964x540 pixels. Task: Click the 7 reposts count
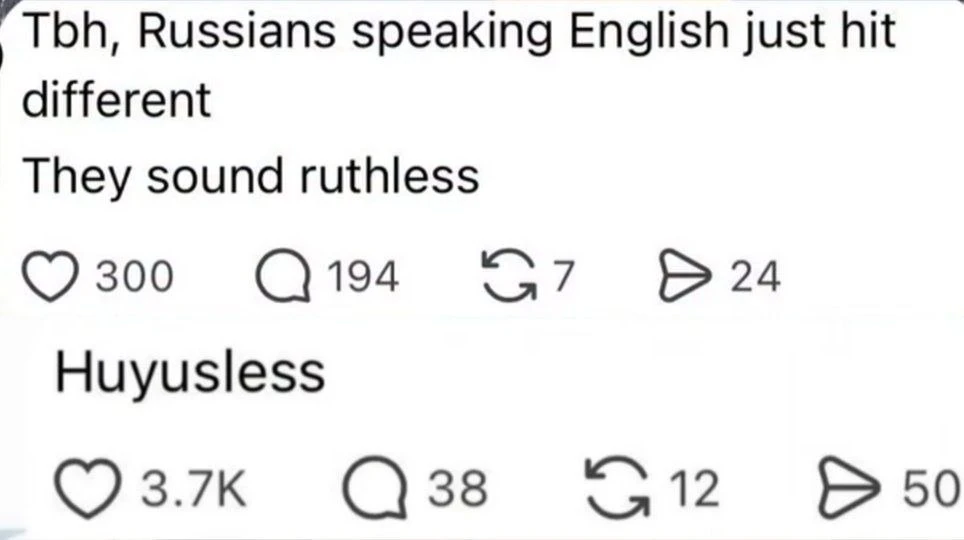pos(563,276)
